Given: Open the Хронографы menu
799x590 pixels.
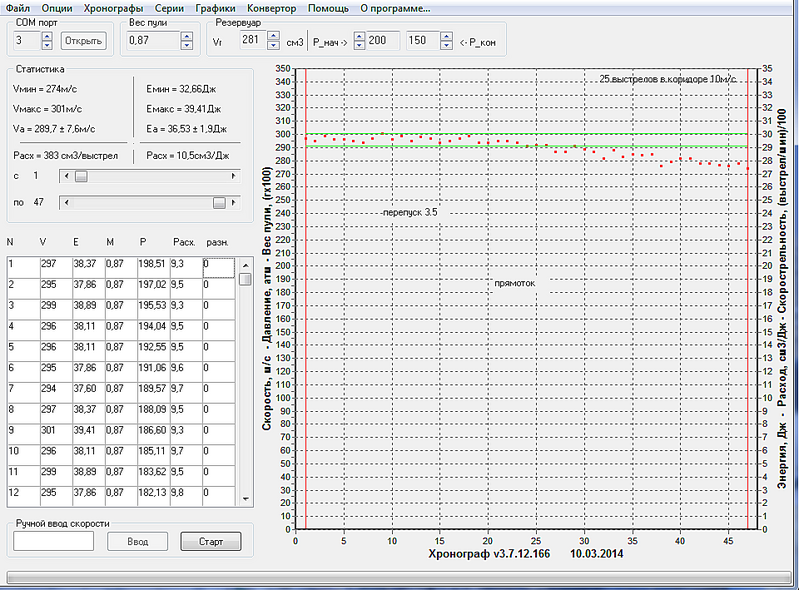Looking at the screenshot, I should tap(114, 8).
